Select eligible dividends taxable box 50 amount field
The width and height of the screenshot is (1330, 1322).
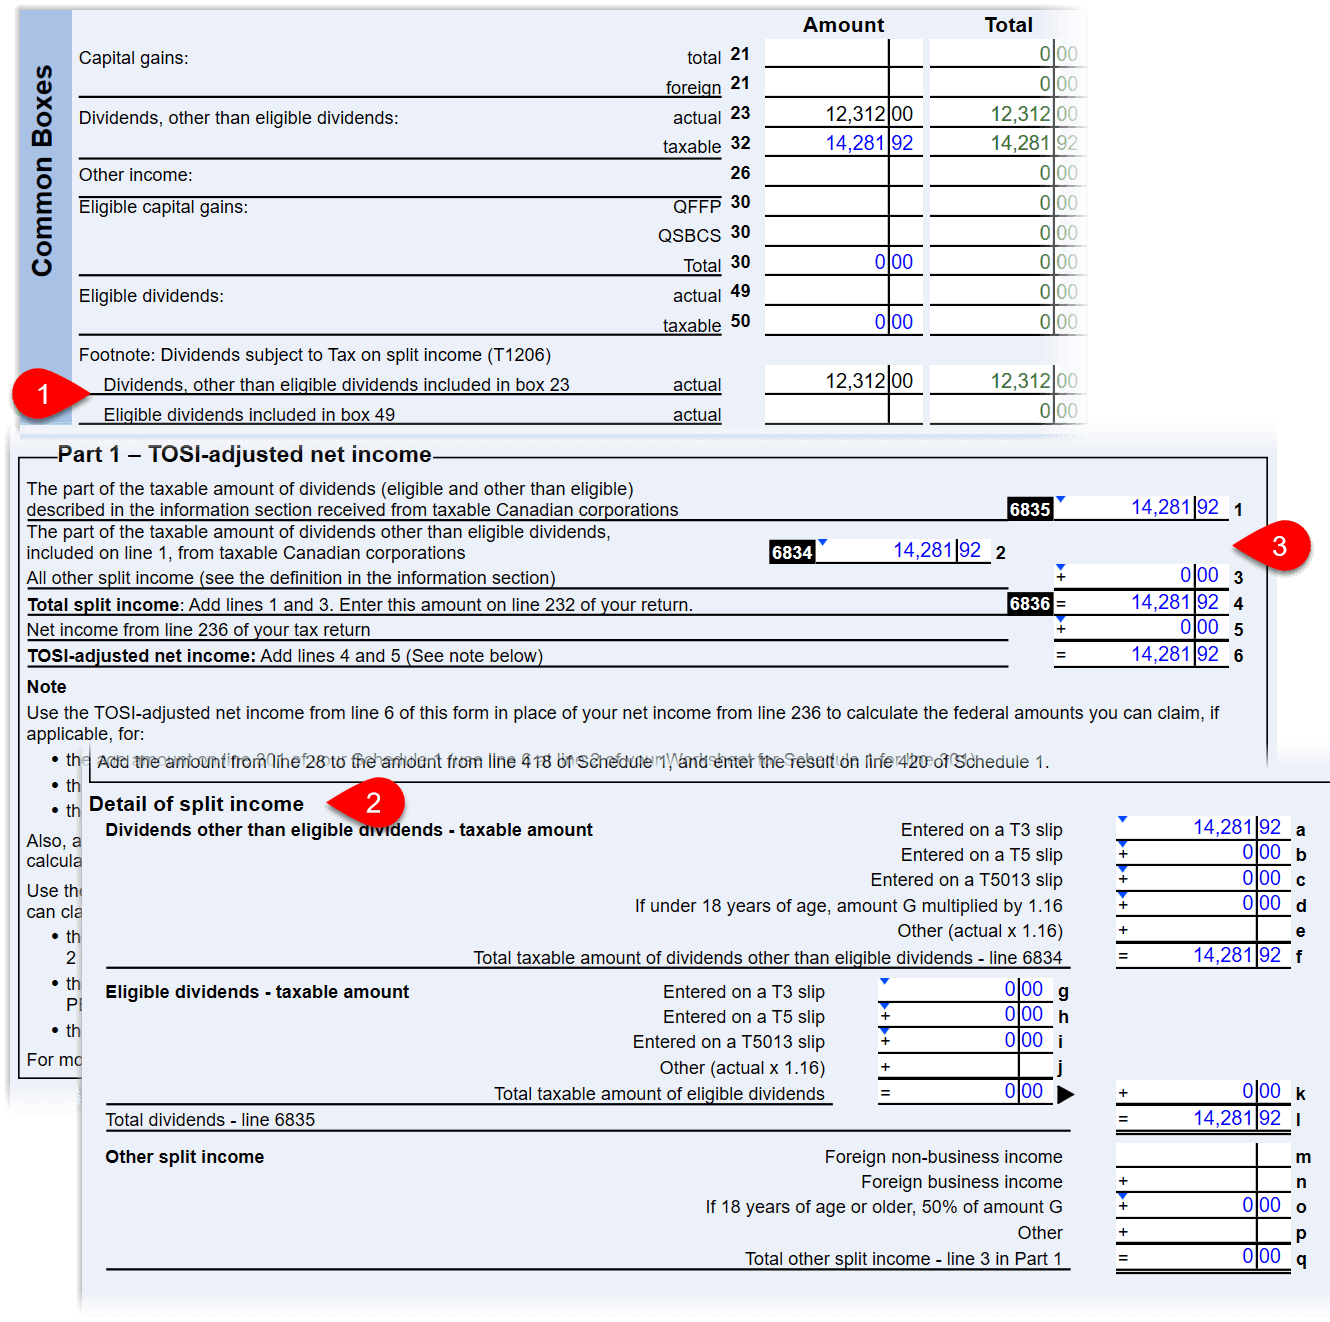844,322
